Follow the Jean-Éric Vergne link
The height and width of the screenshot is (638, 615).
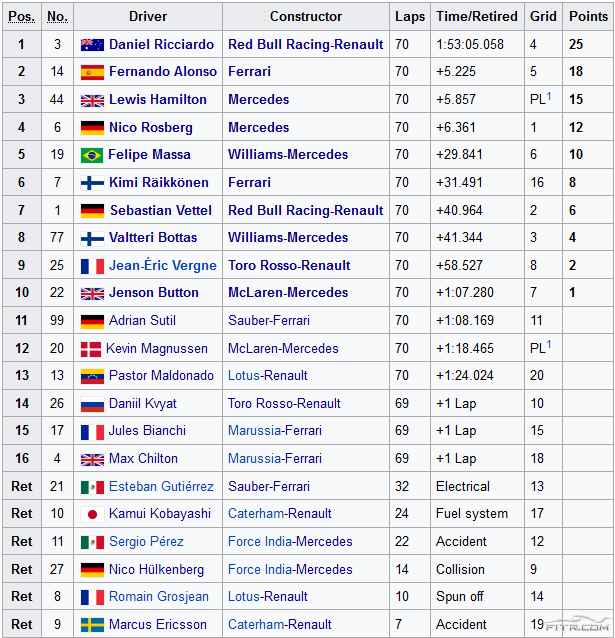click(x=163, y=266)
